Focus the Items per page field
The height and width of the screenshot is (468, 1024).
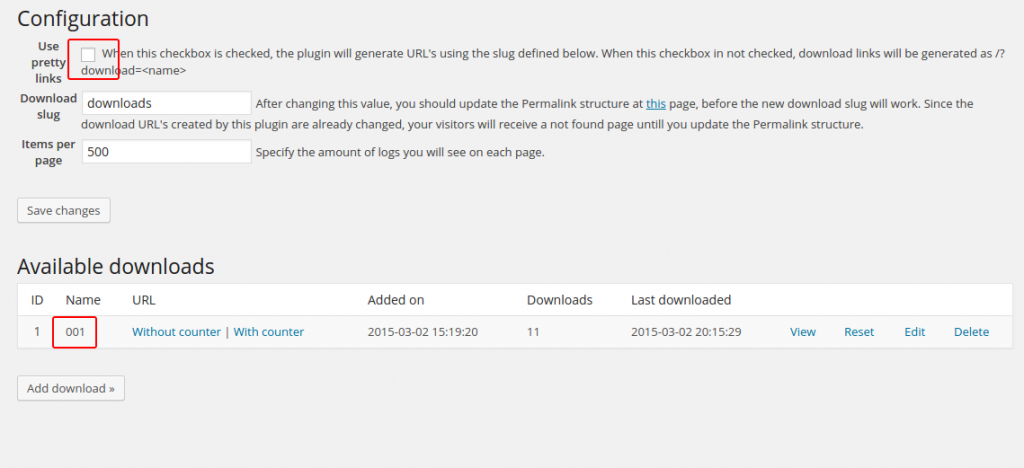pyautogui.click(x=166, y=152)
